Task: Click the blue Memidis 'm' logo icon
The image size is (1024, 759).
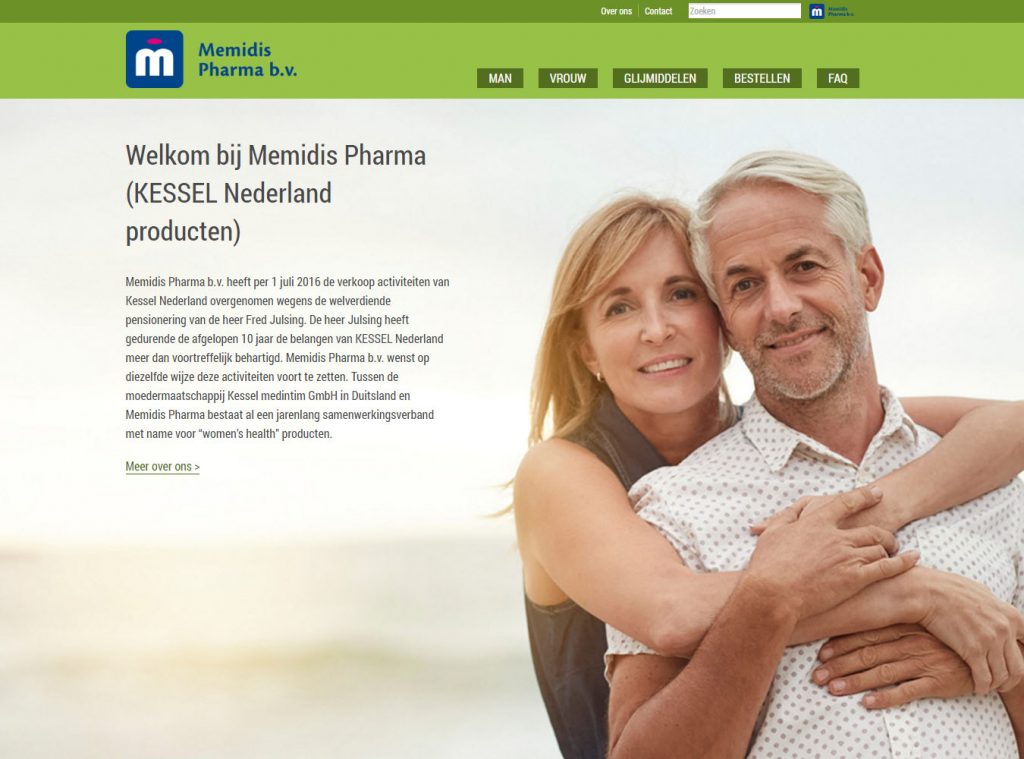Action: 154,59
